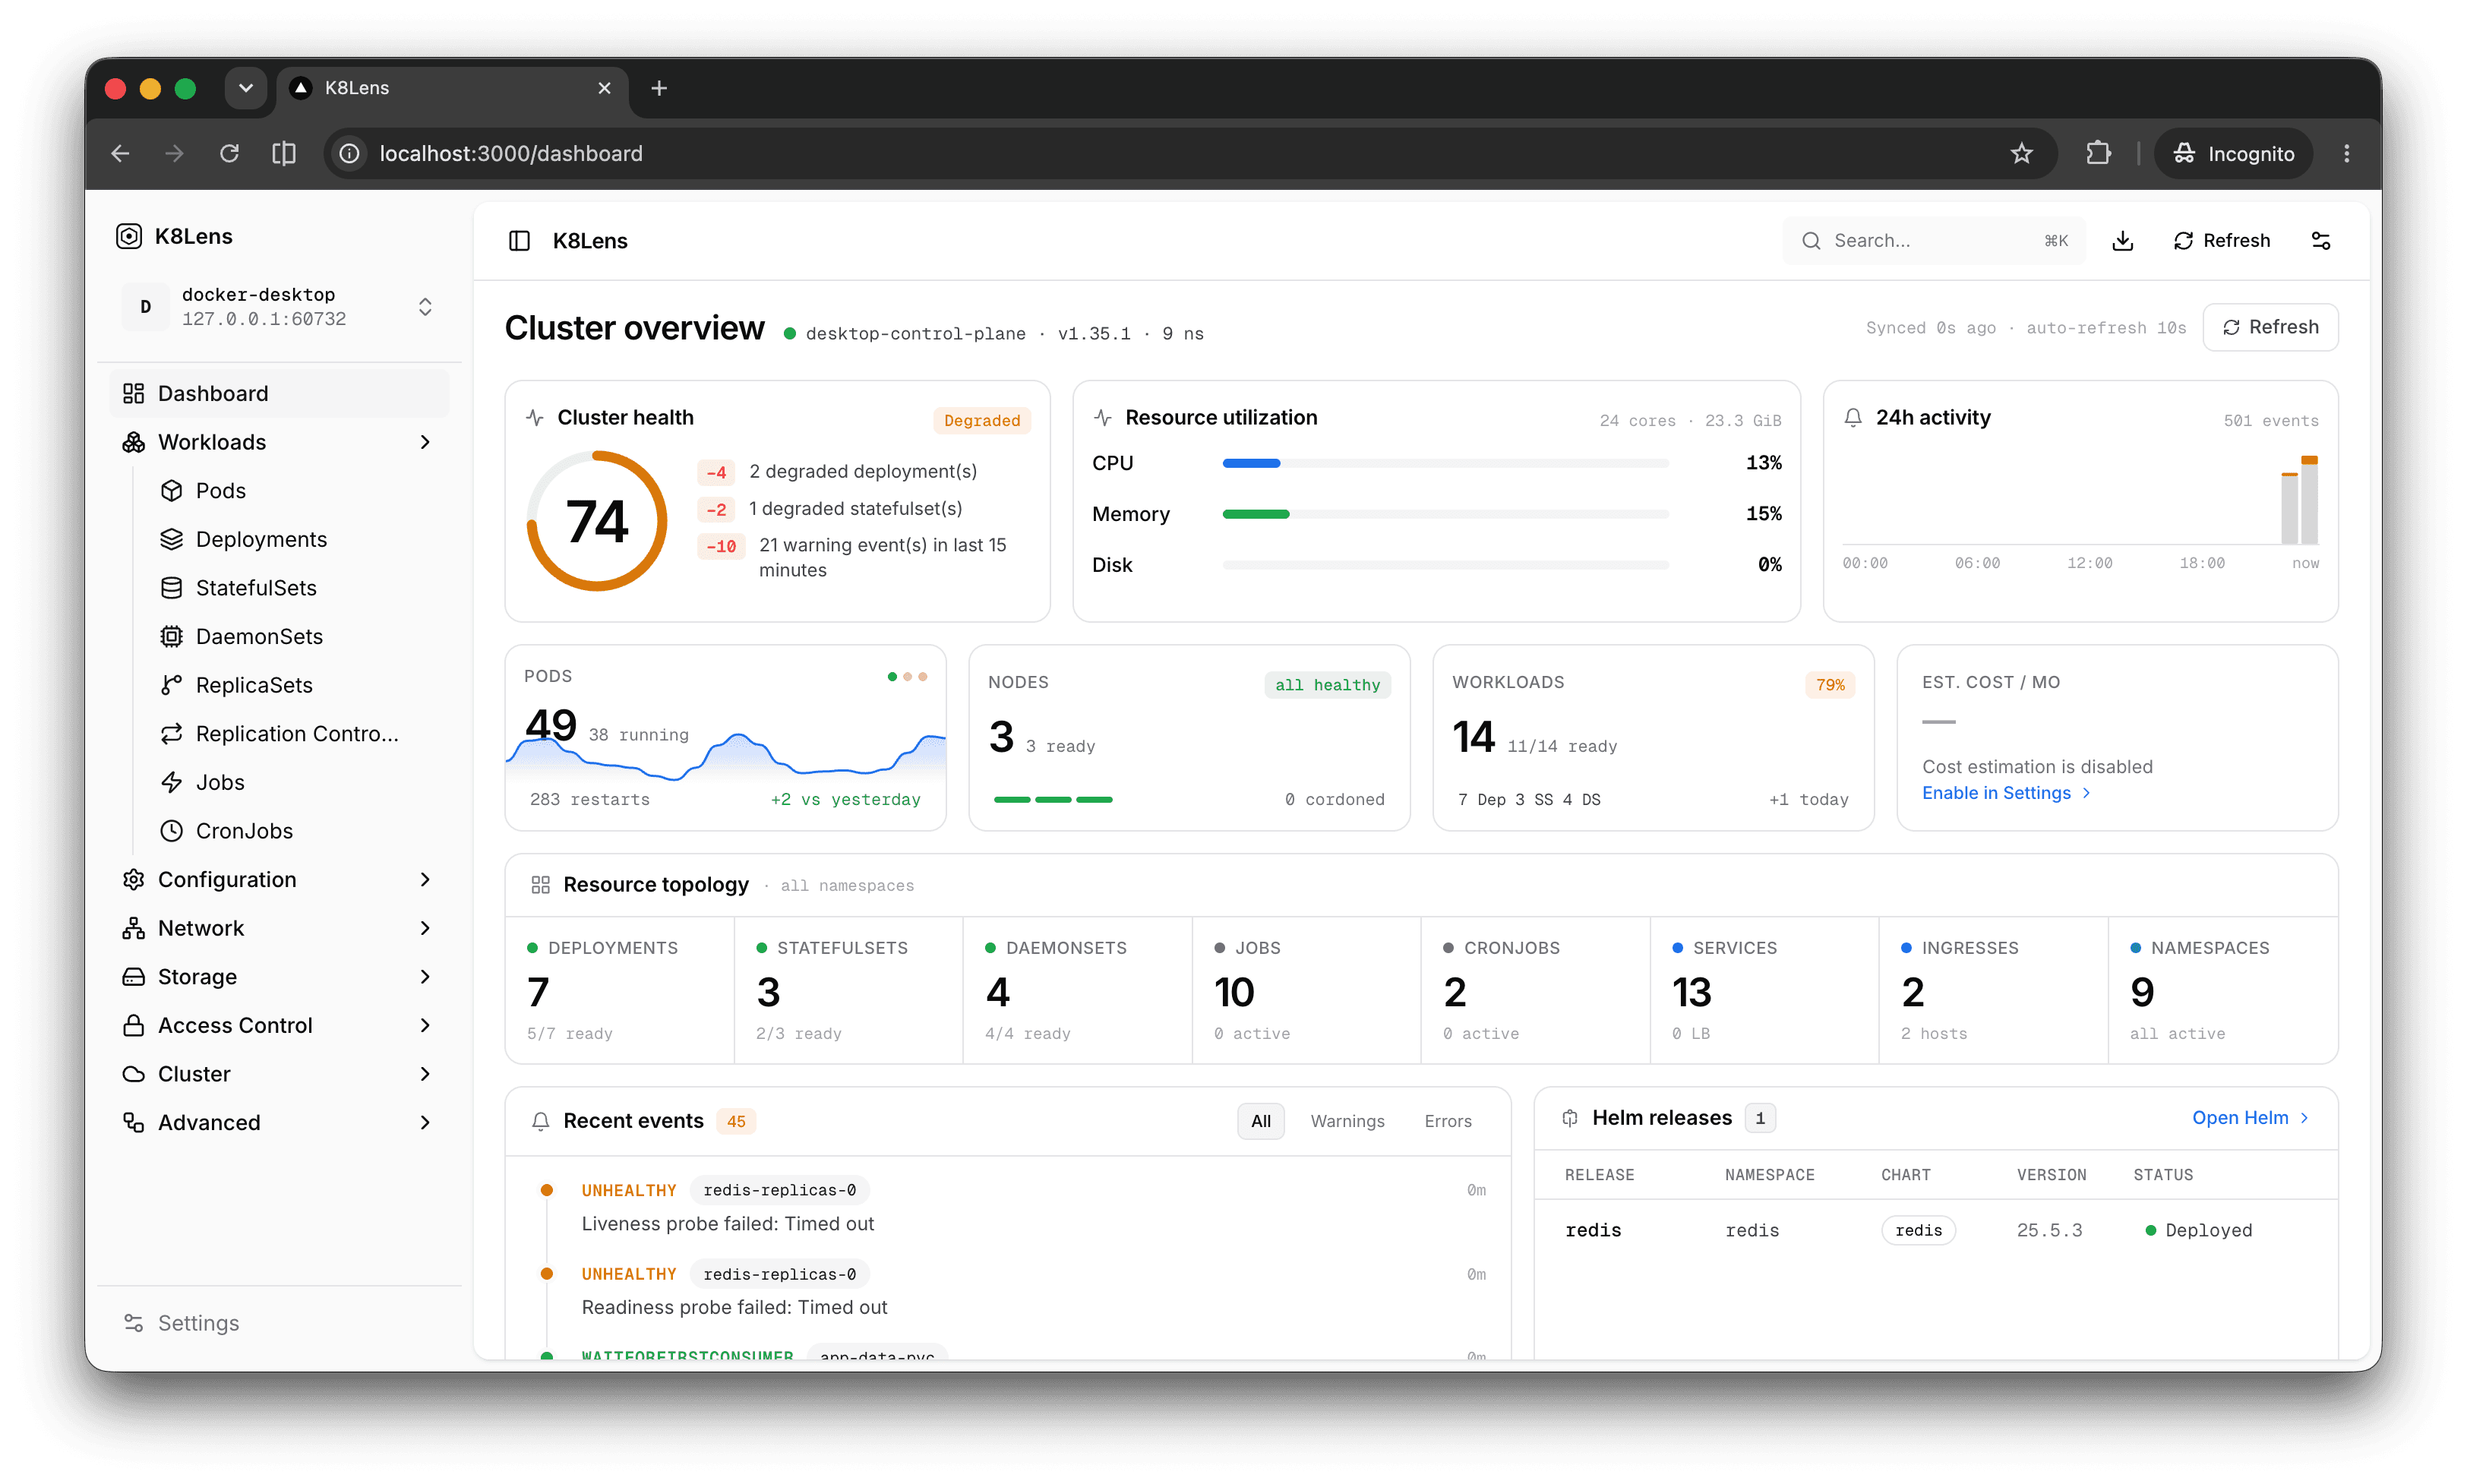Open the browser extensions puzzle icon
The width and height of the screenshot is (2467, 1484).
(2098, 153)
